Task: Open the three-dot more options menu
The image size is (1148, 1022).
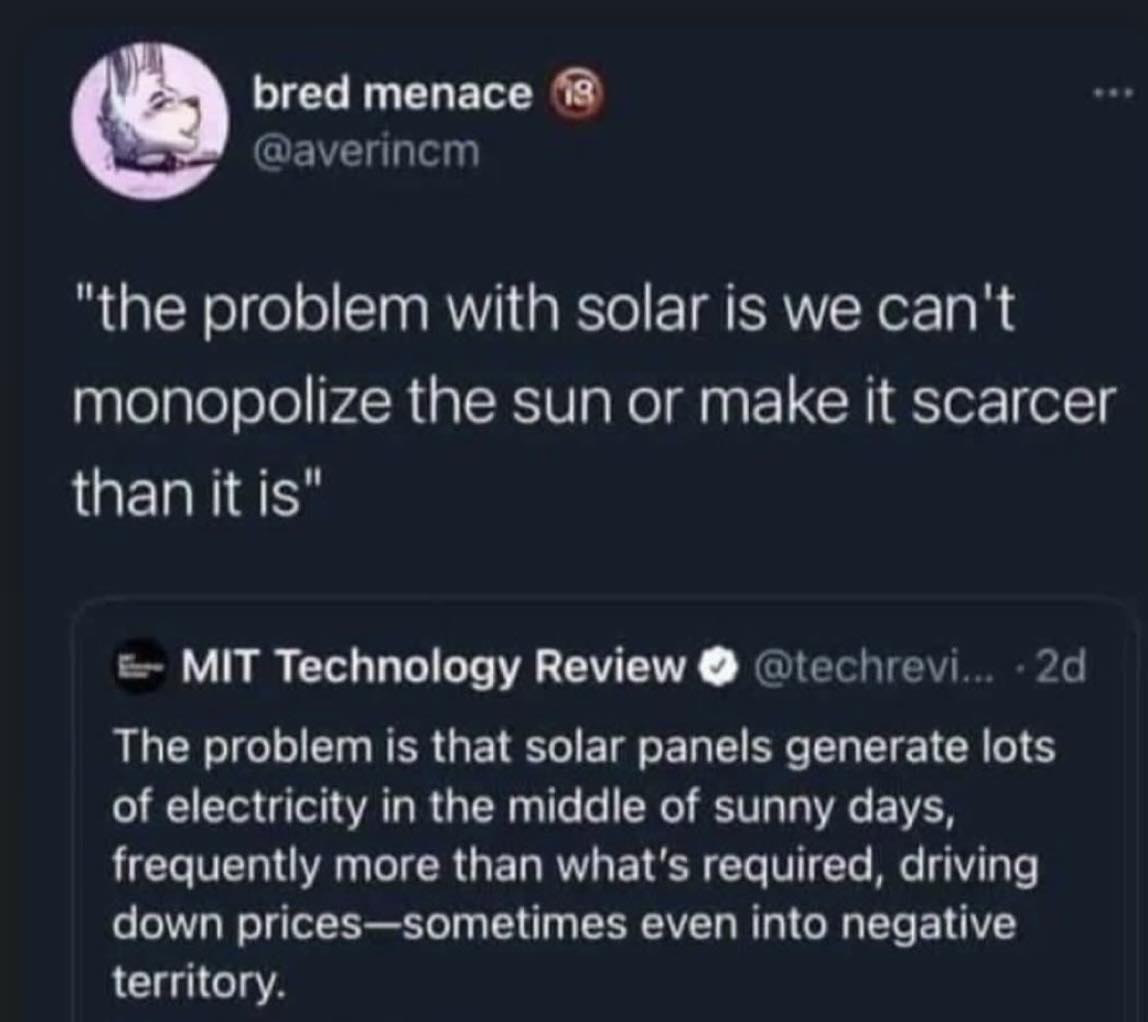Action: (1113, 94)
